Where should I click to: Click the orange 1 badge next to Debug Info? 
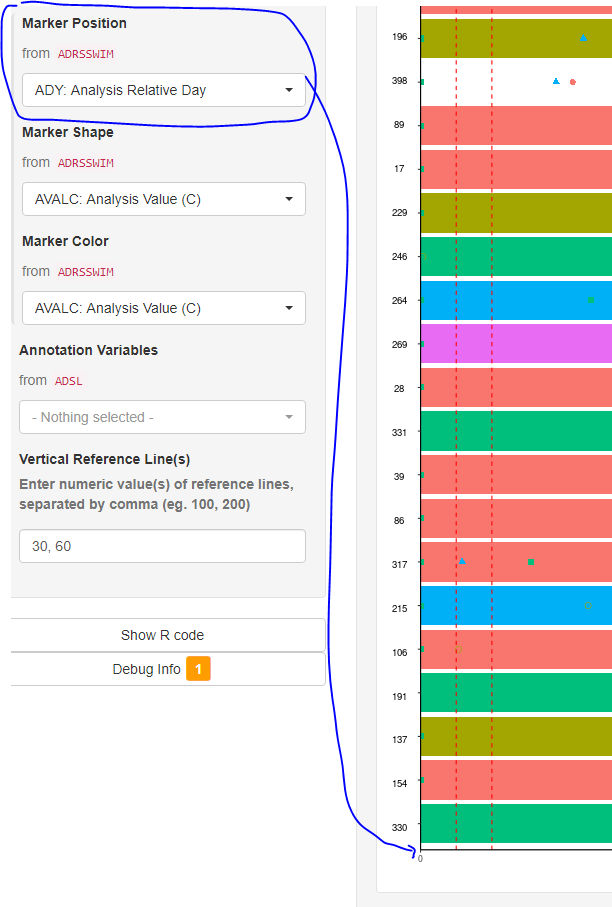click(198, 669)
